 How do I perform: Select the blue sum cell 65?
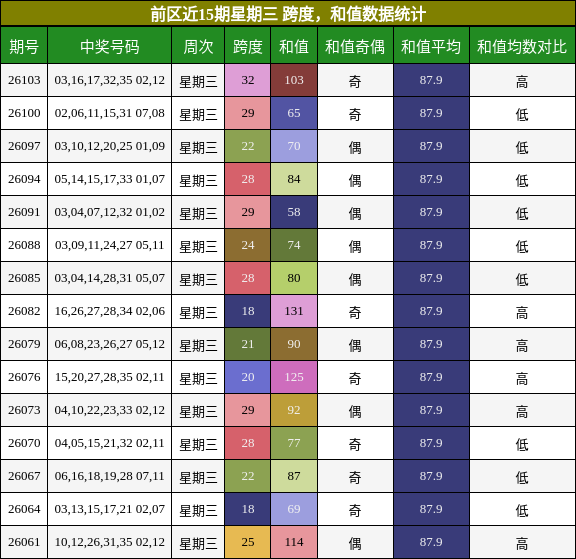(x=294, y=113)
